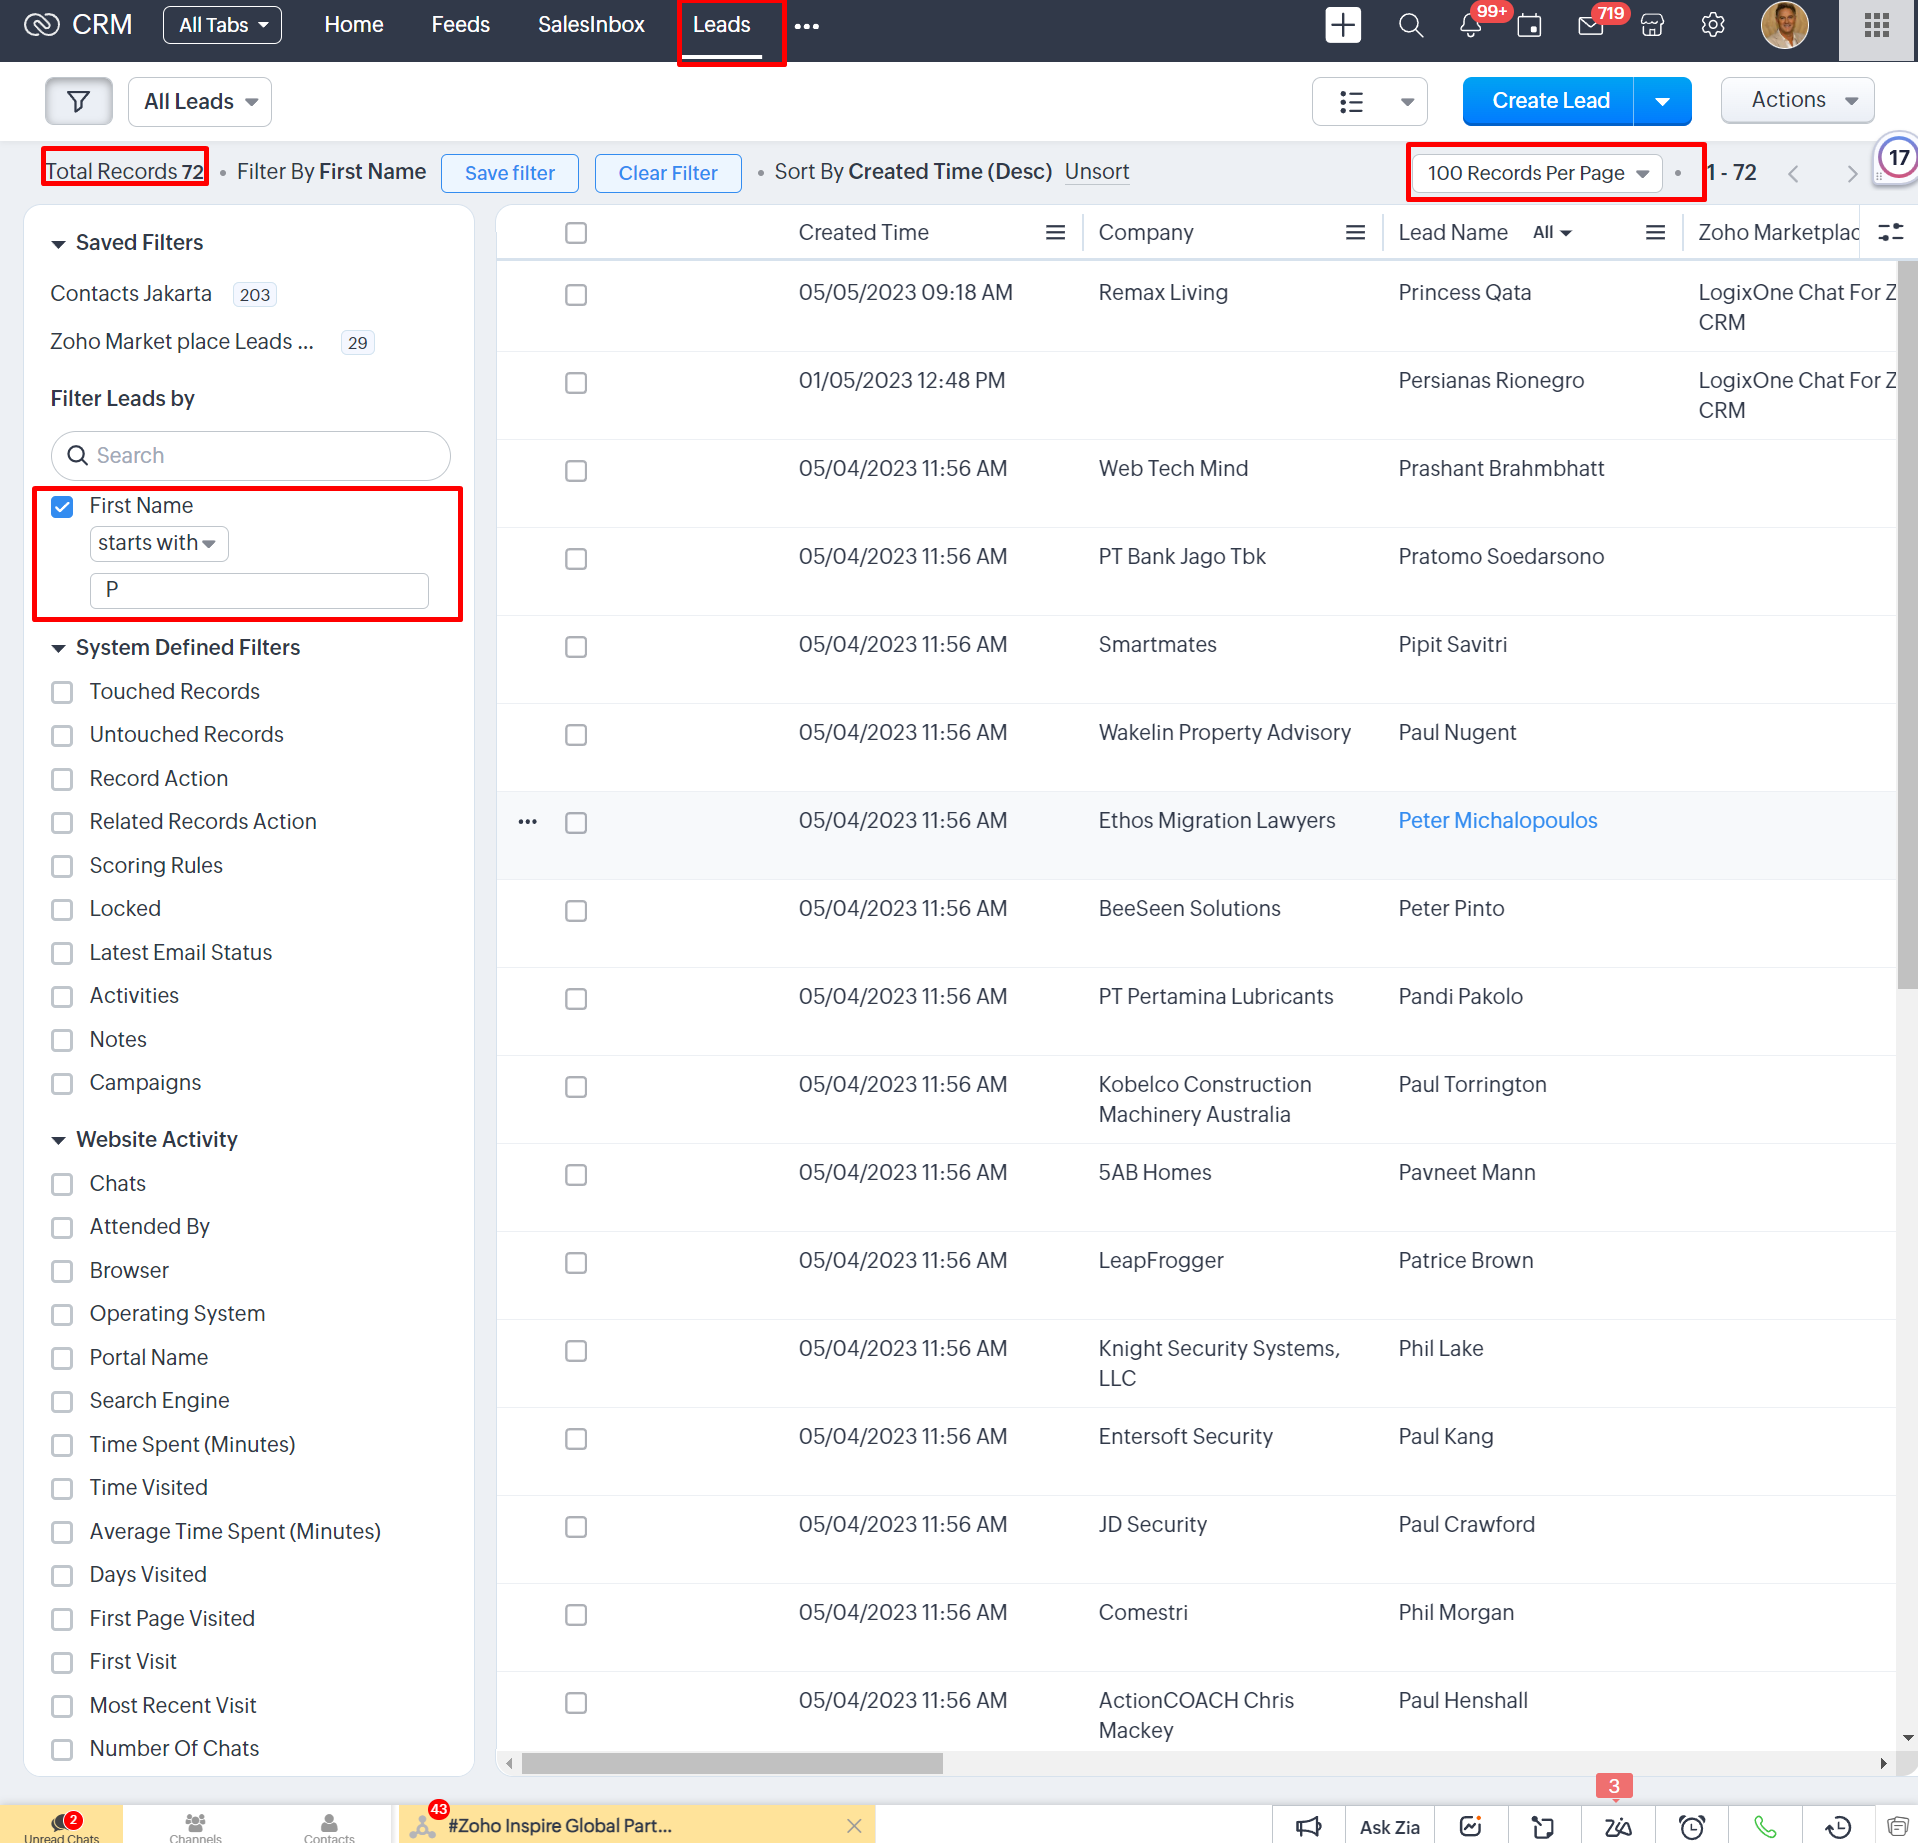Click the Ask Zia button

tap(1389, 1827)
